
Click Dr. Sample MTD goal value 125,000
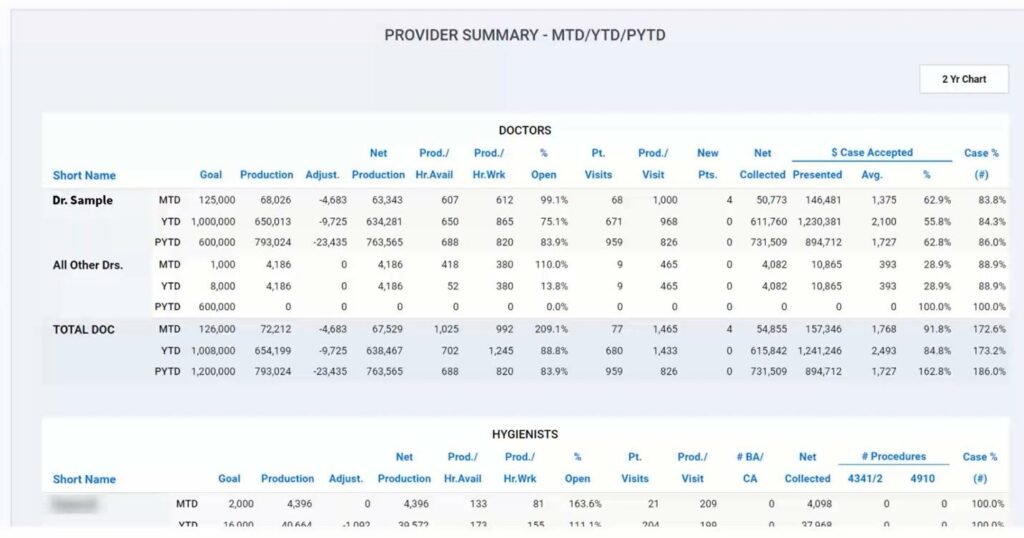[x=217, y=200]
